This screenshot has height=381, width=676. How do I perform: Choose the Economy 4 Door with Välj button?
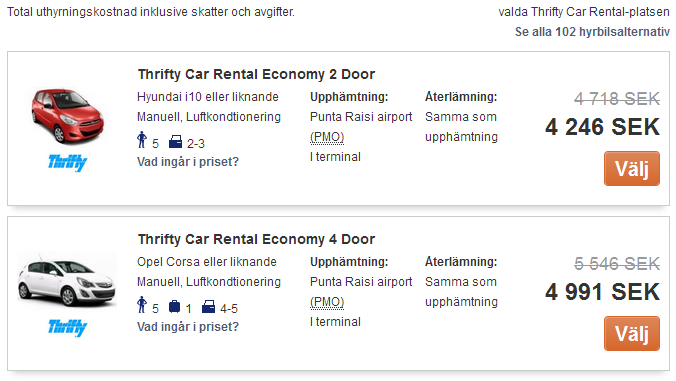pos(632,334)
